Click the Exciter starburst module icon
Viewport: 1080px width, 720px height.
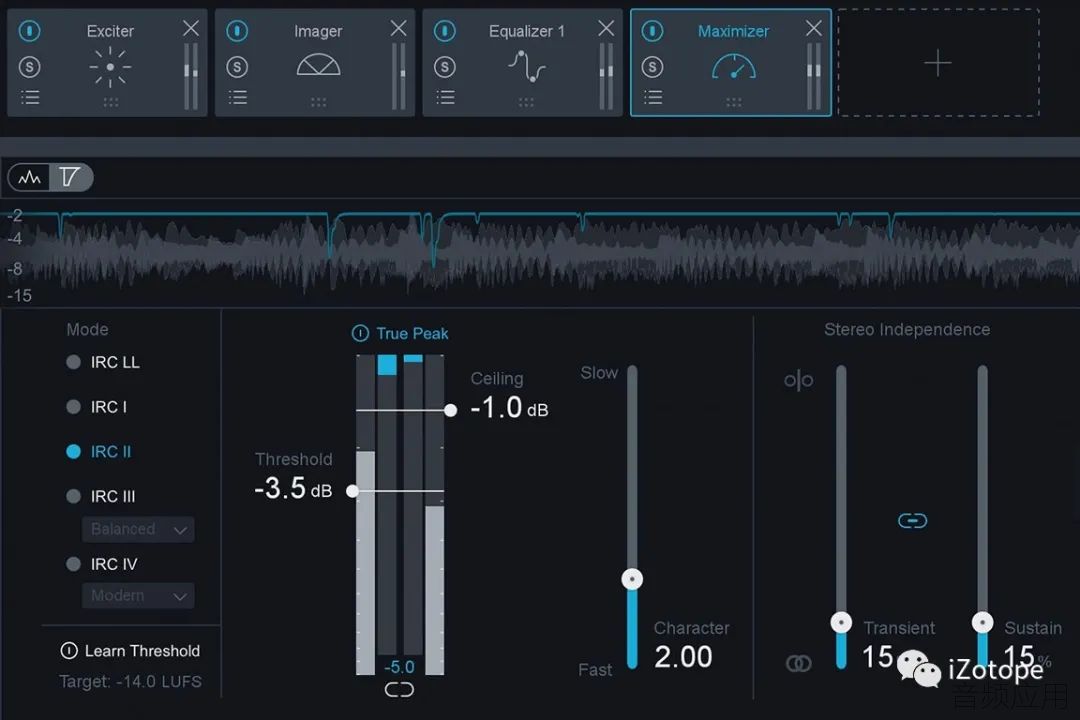[x=110, y=67]
